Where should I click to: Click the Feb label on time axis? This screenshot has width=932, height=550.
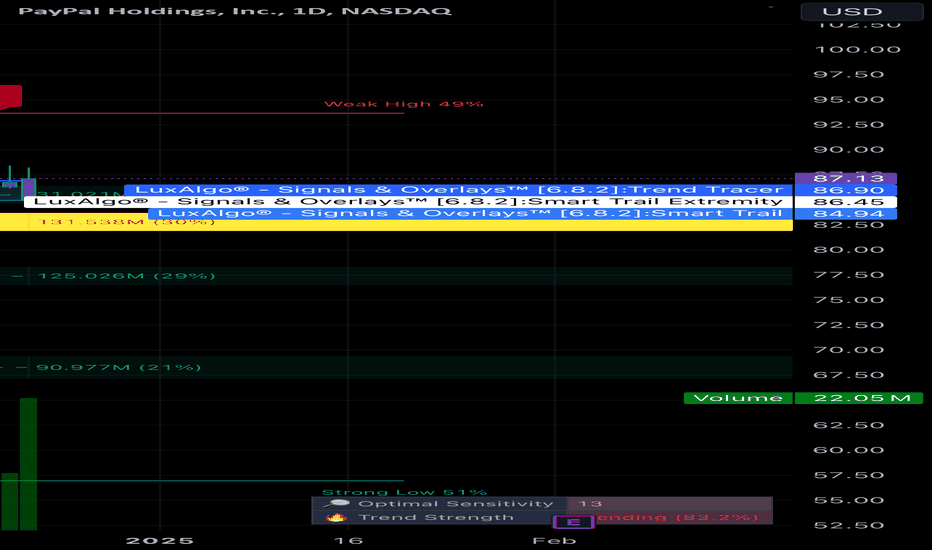coord(554,540)
